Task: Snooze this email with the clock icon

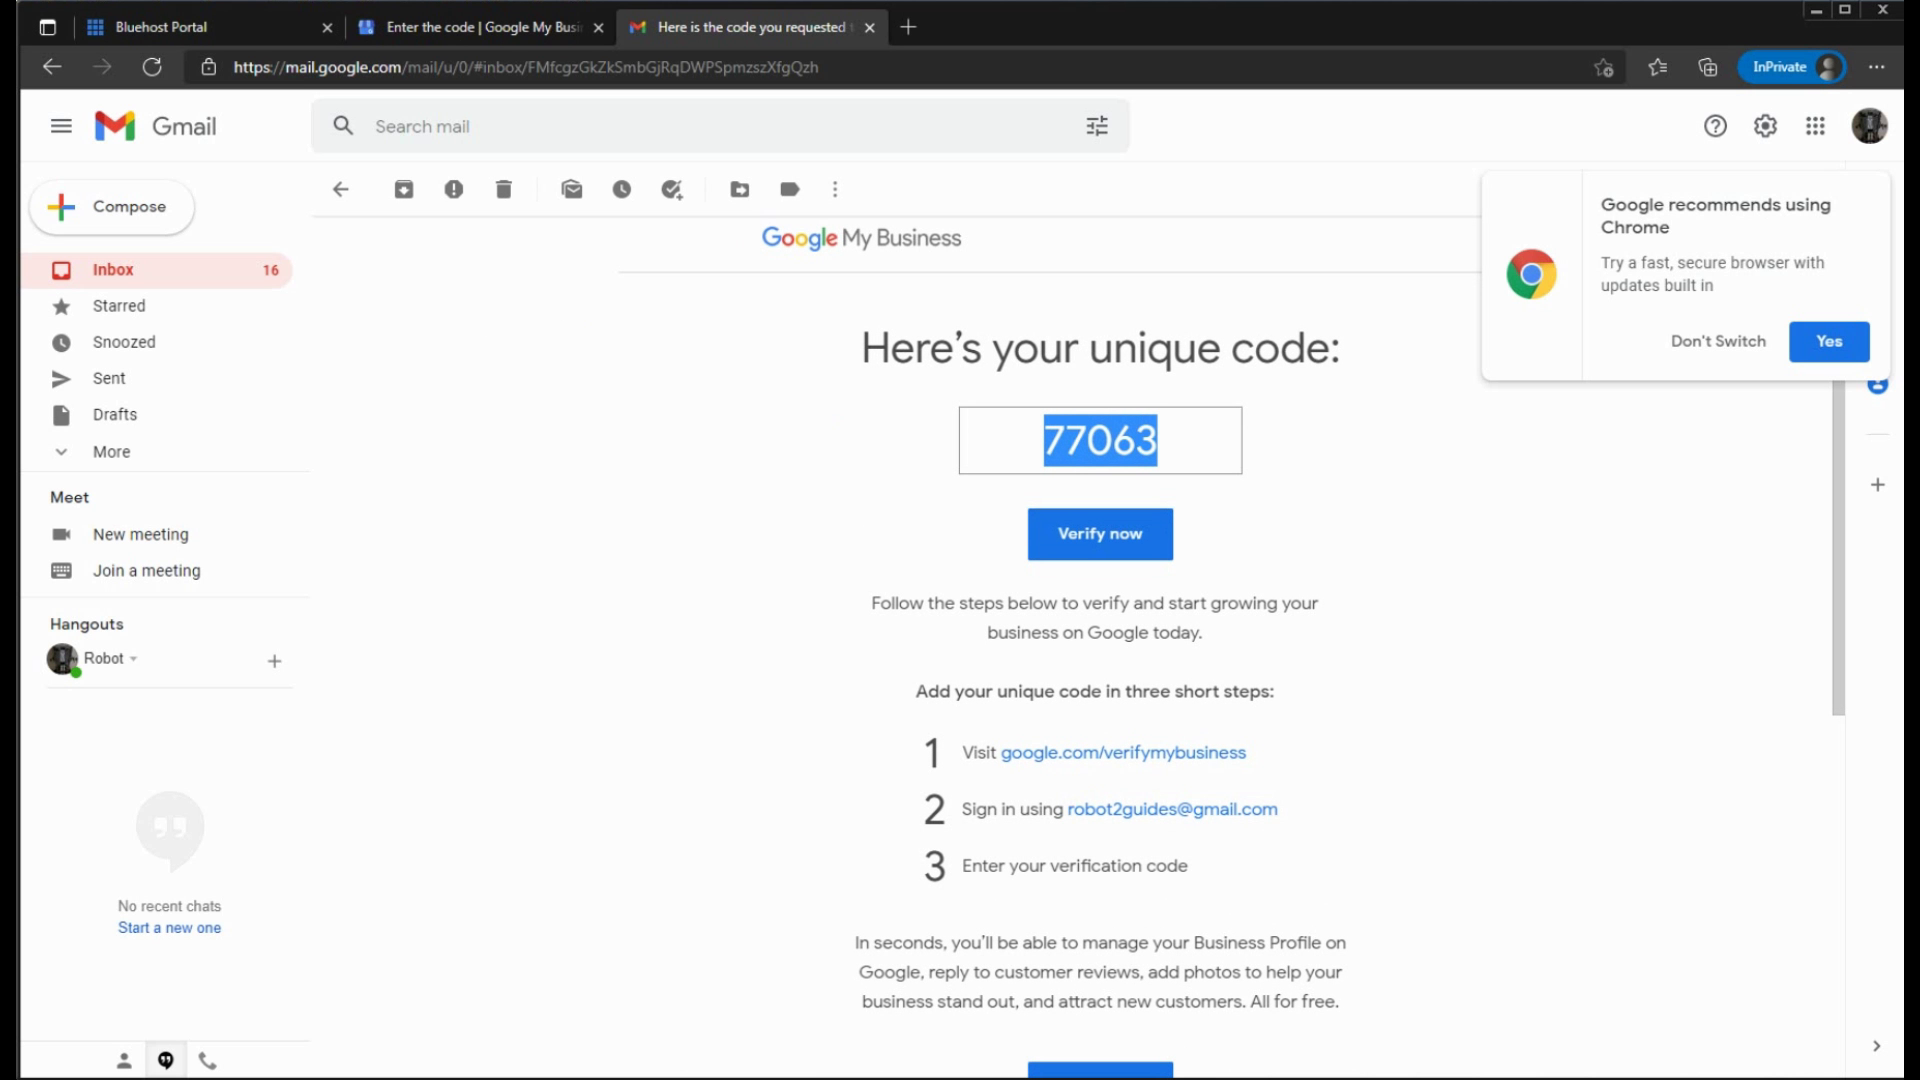Action: coord(621,189)
